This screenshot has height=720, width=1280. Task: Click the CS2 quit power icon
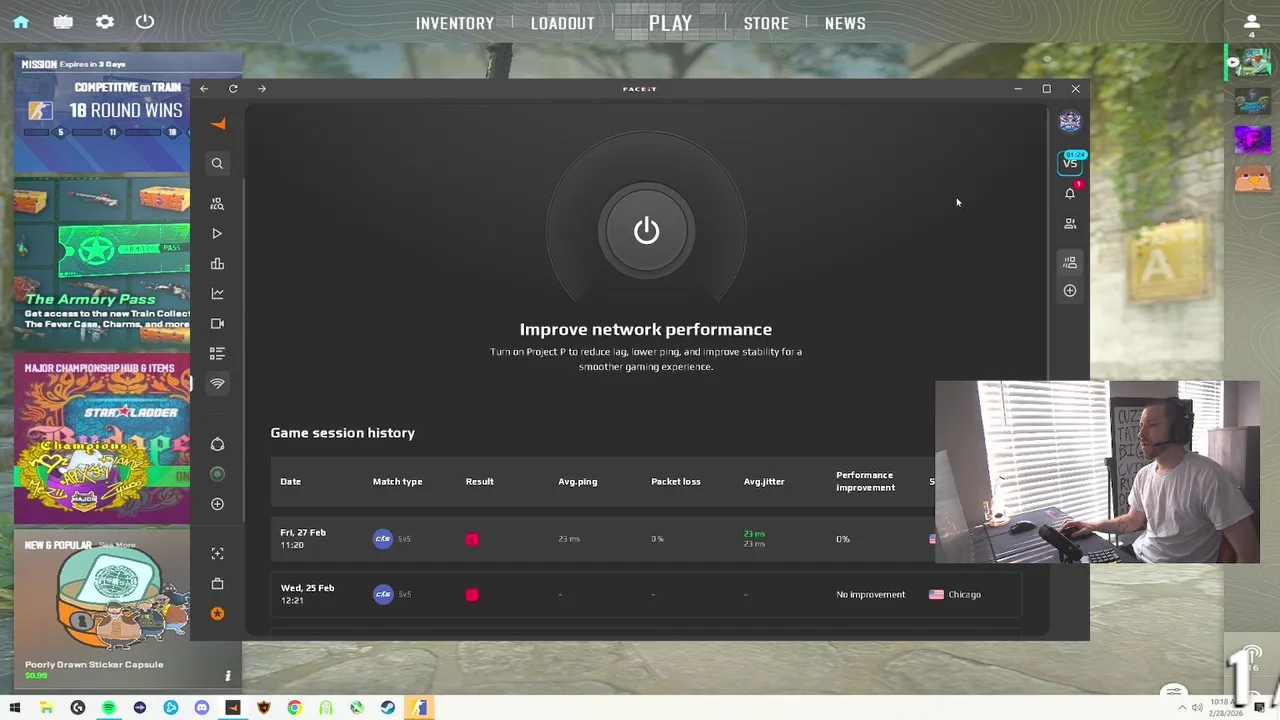(145, 22)
